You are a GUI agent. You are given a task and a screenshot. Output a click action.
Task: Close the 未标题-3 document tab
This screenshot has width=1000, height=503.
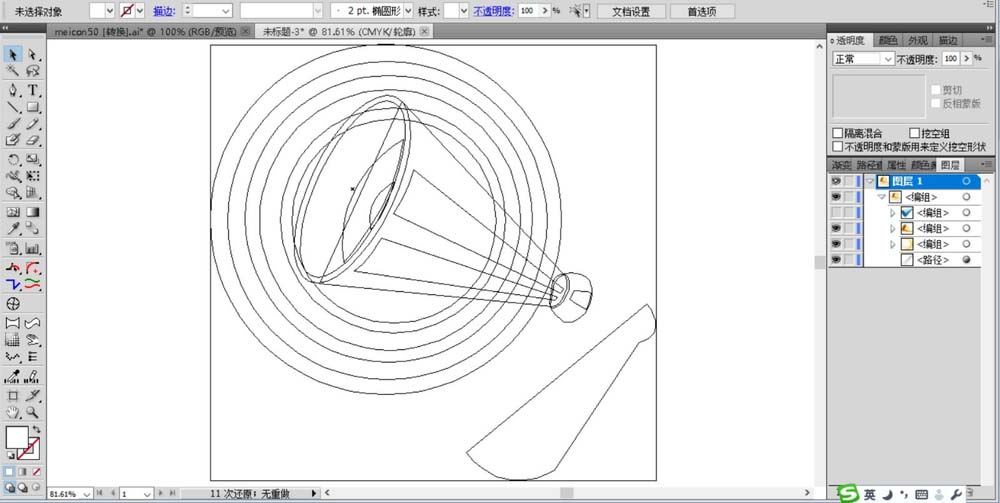[x=425, y=31]
